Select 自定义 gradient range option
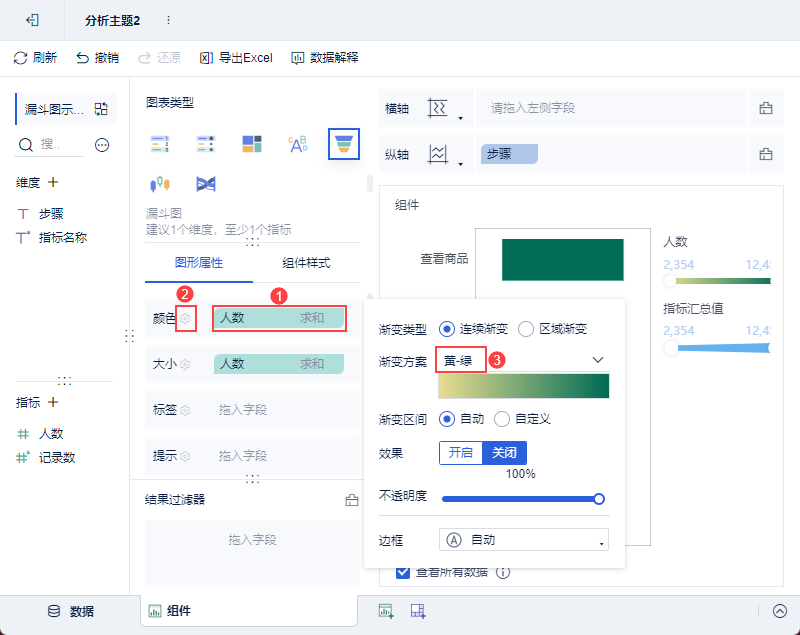800x635 pixels. coord(502,418)
